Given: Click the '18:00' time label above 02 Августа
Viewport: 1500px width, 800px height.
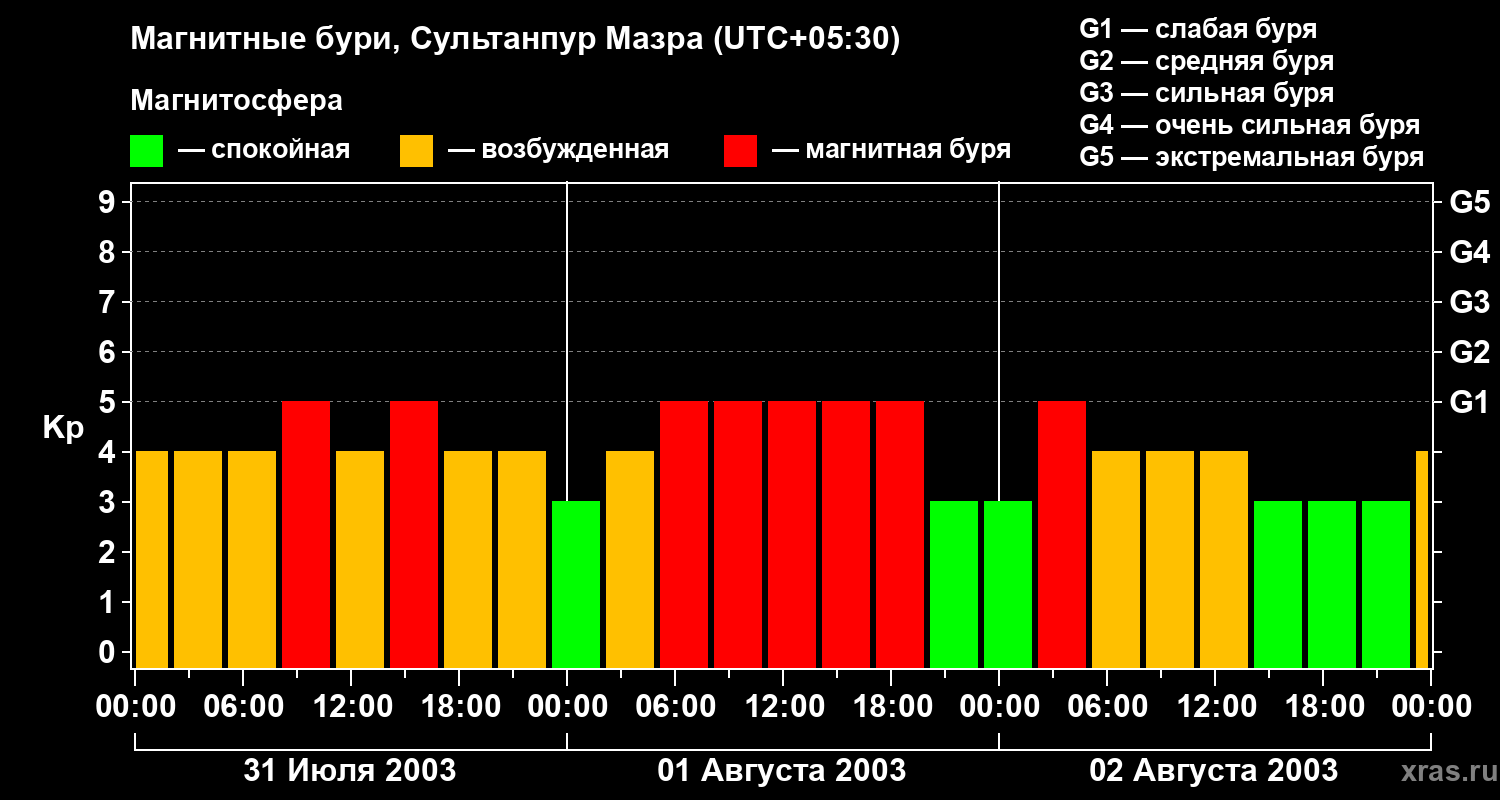Looking at the screenshot, I should [1323, 707].
